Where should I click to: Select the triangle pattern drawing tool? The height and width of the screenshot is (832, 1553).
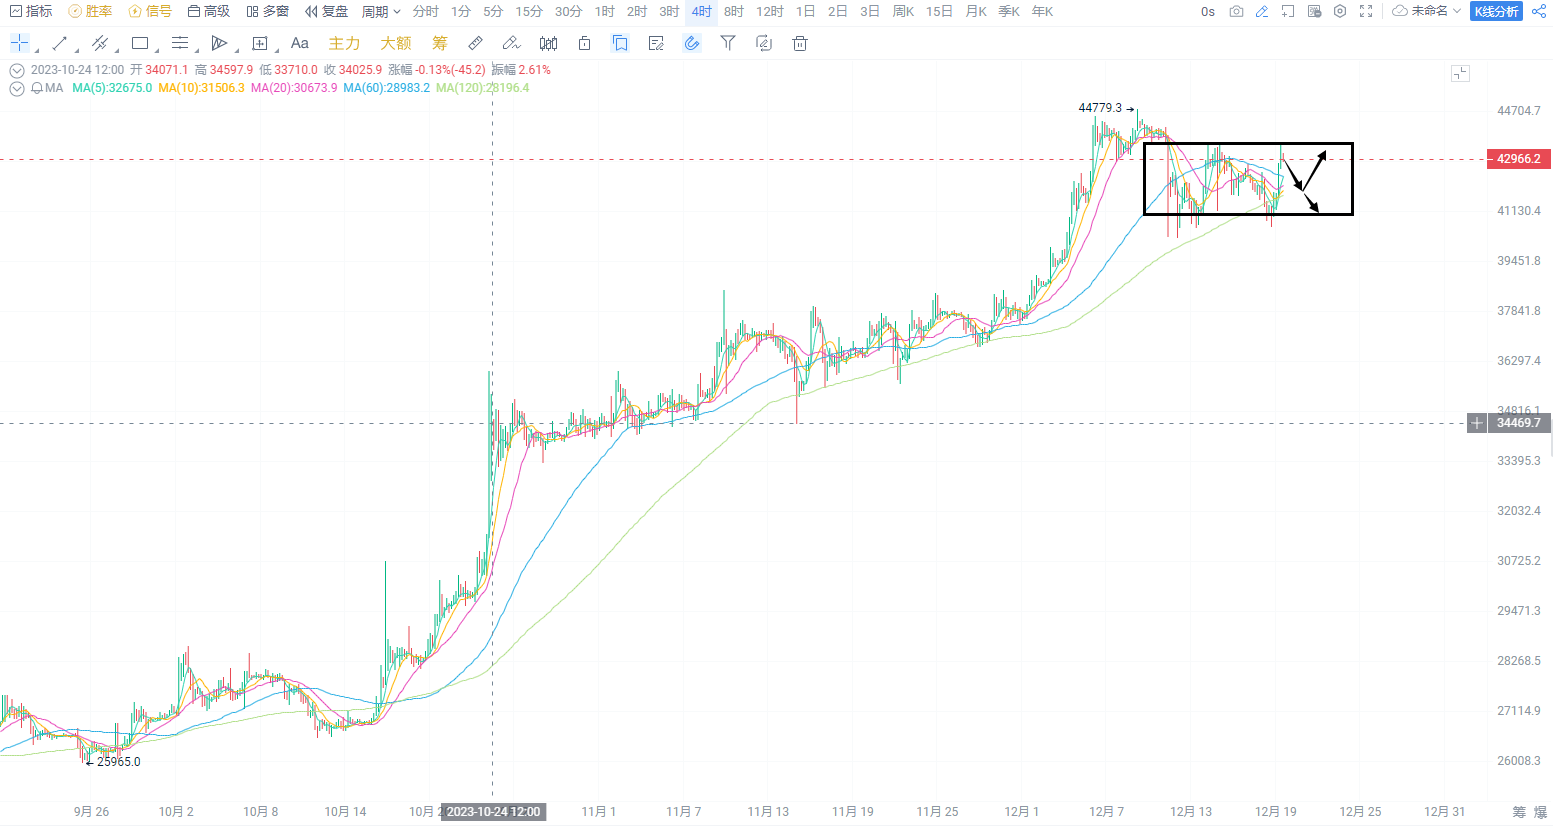coord(220,43)
